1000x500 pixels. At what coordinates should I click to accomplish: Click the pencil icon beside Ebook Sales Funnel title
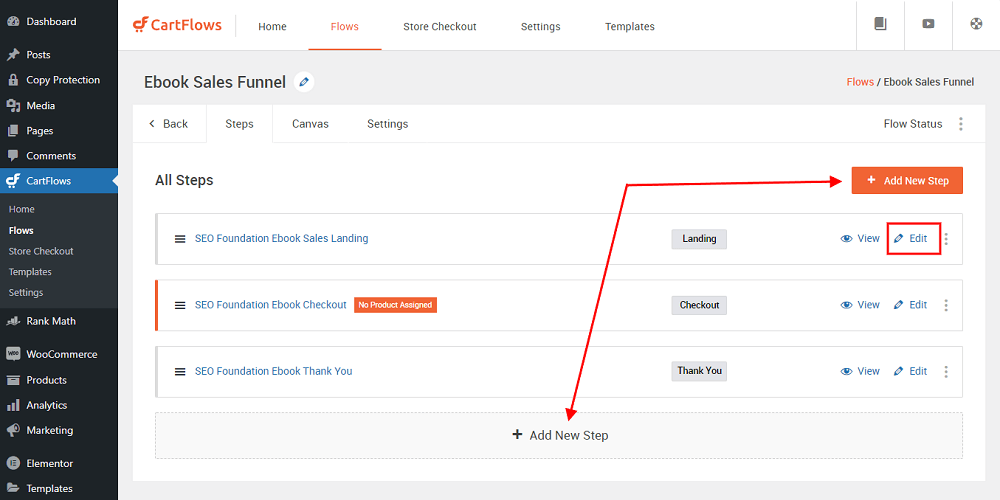pyautogui.click(x=304, y=82)
